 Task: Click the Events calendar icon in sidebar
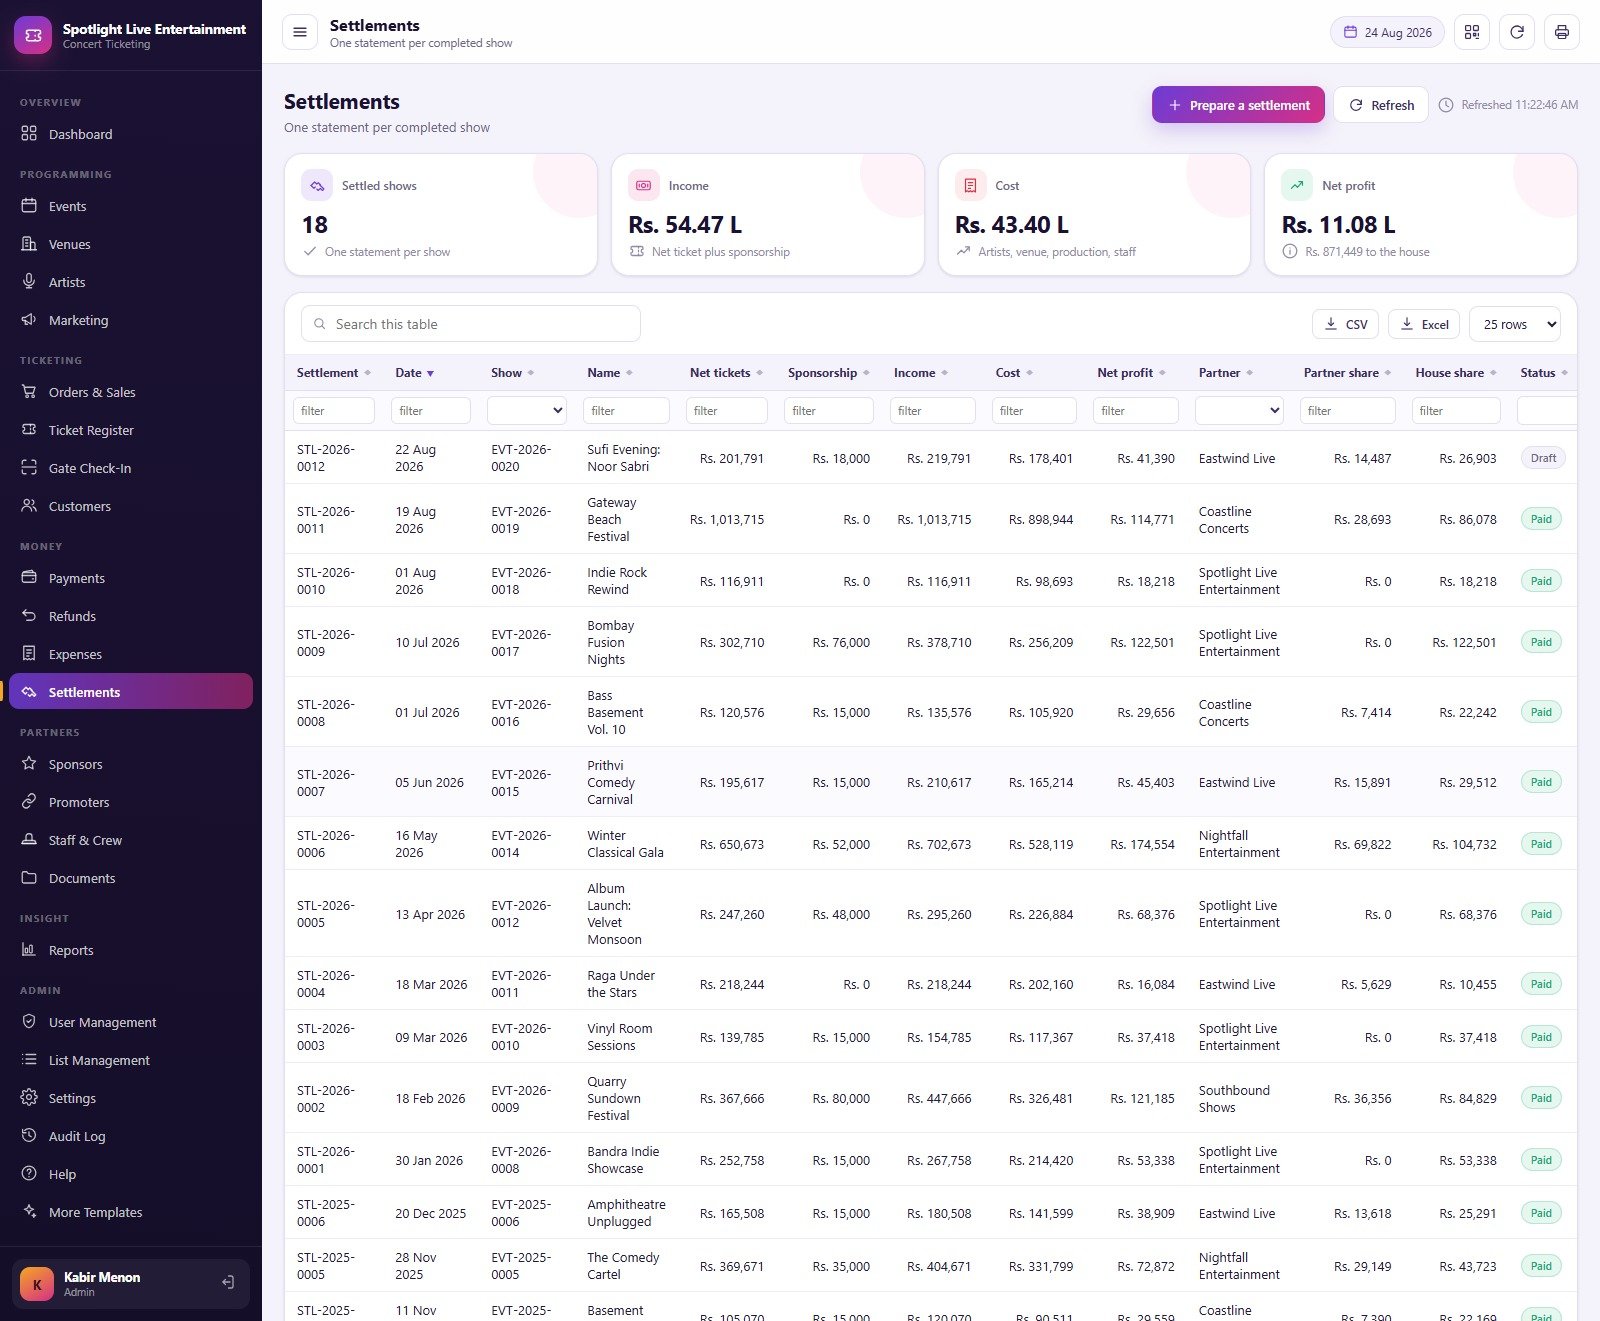(x=29, y=206)
